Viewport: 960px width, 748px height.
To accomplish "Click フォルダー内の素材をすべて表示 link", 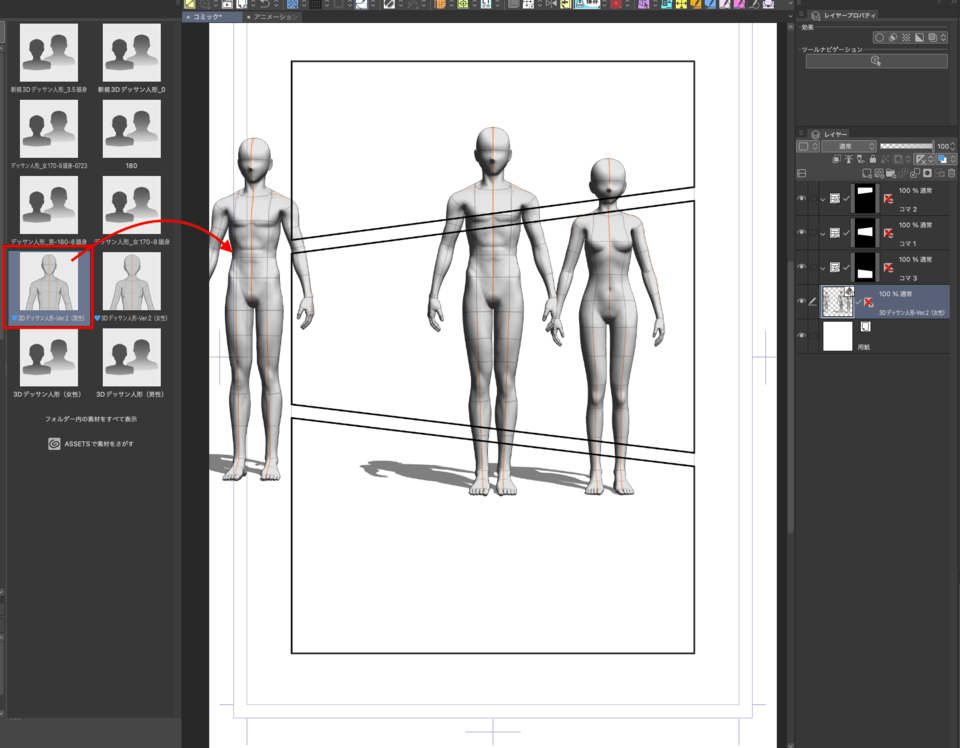I will (91, 419).
